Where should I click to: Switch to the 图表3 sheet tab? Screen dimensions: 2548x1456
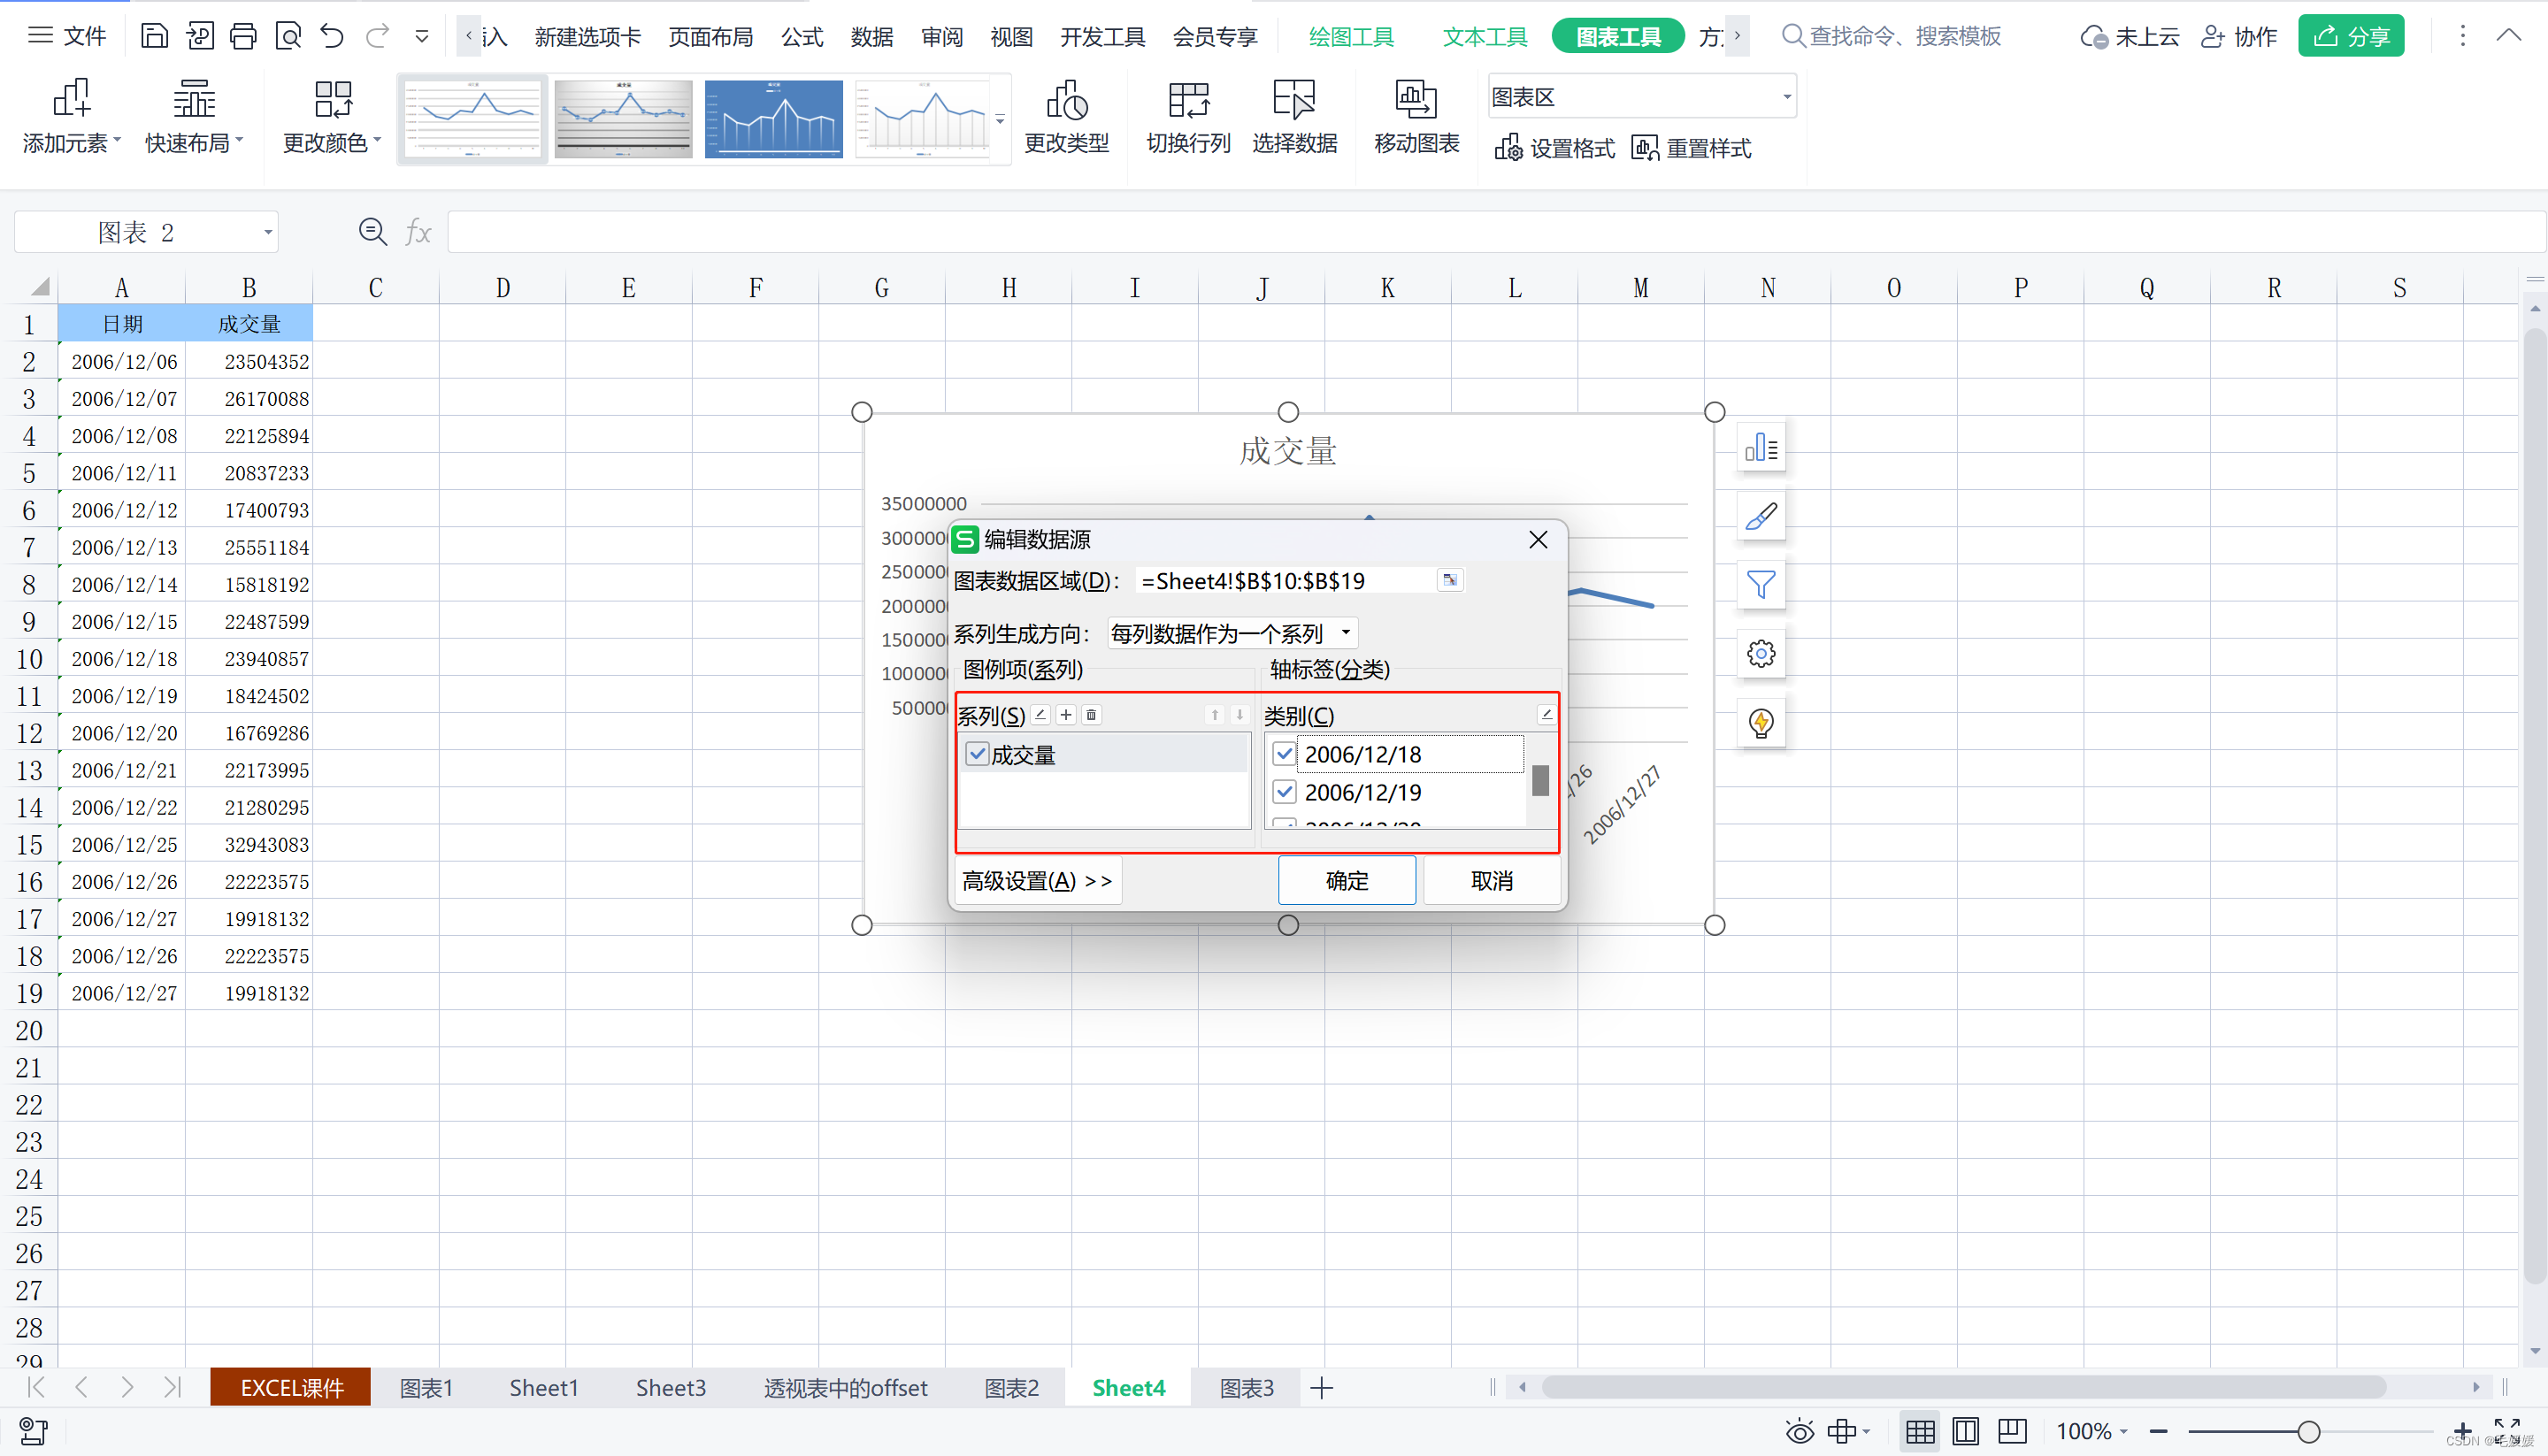point(1246,1387)
